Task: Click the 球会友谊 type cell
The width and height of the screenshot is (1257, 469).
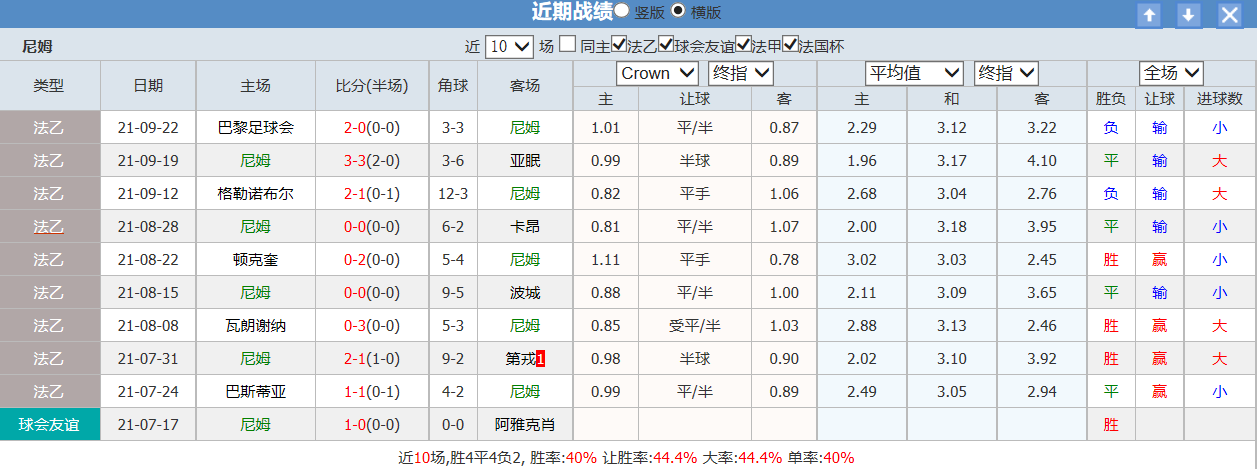Action: click(x=50, y=425)
